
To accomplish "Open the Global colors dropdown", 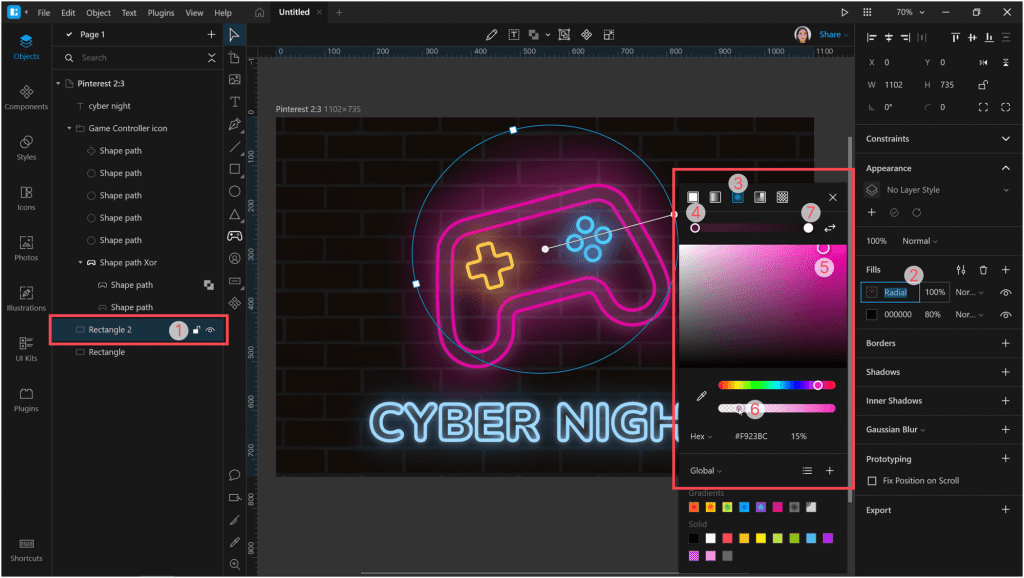I will [x=705, y=471].
